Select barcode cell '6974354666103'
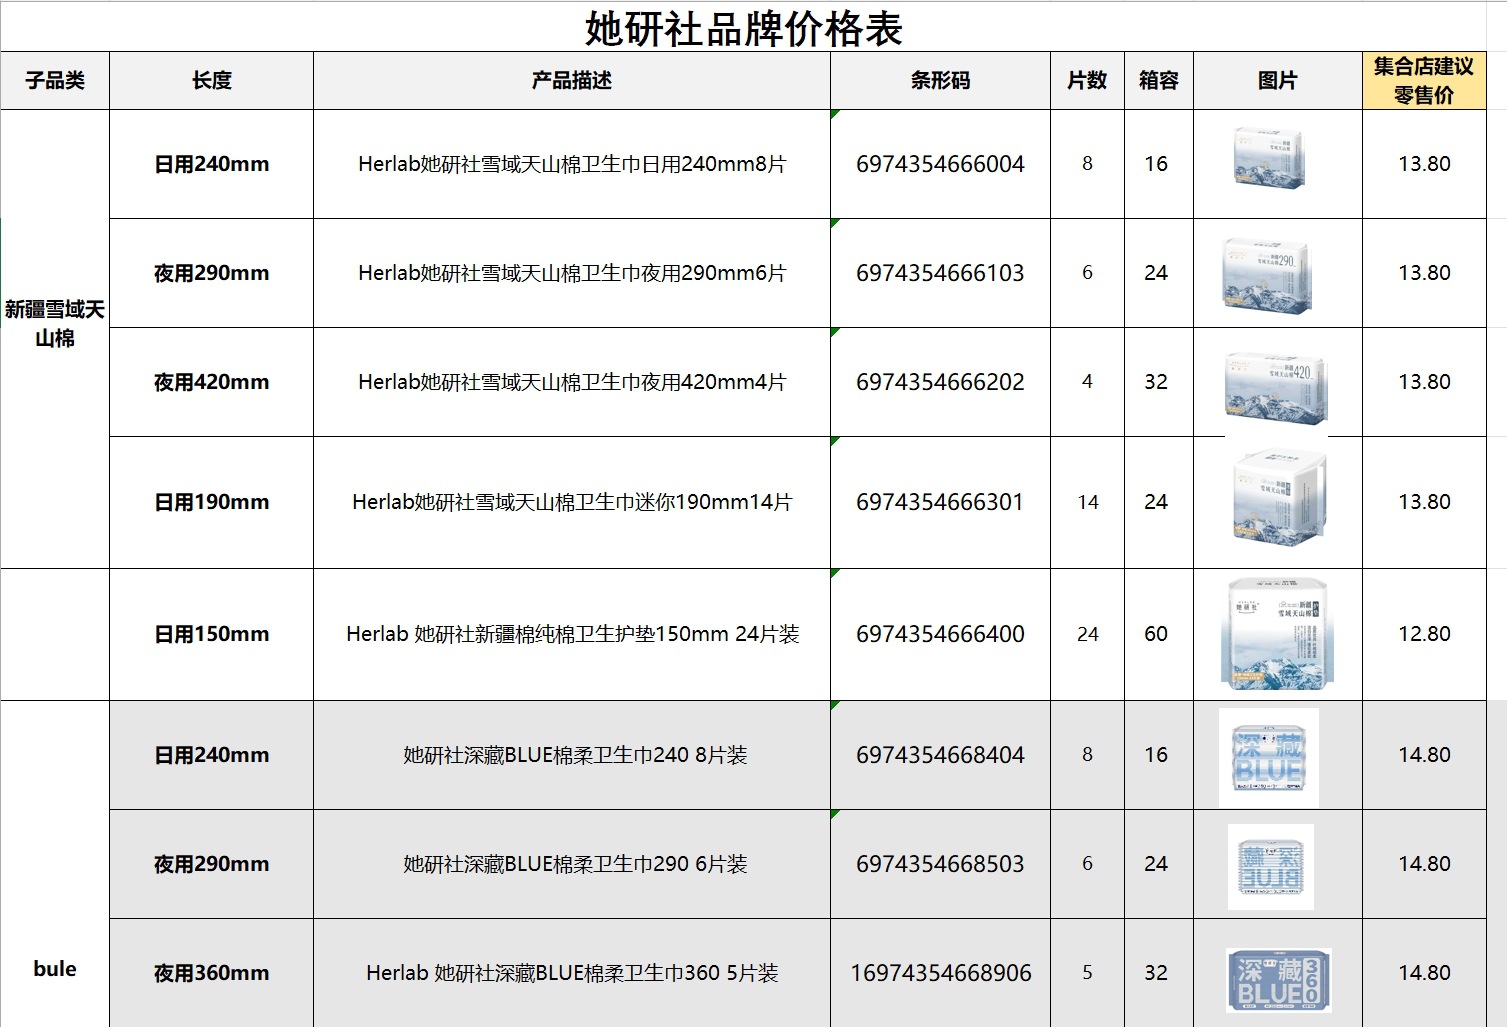This screenshot has height=1027, width=1507. pos(940,273)
